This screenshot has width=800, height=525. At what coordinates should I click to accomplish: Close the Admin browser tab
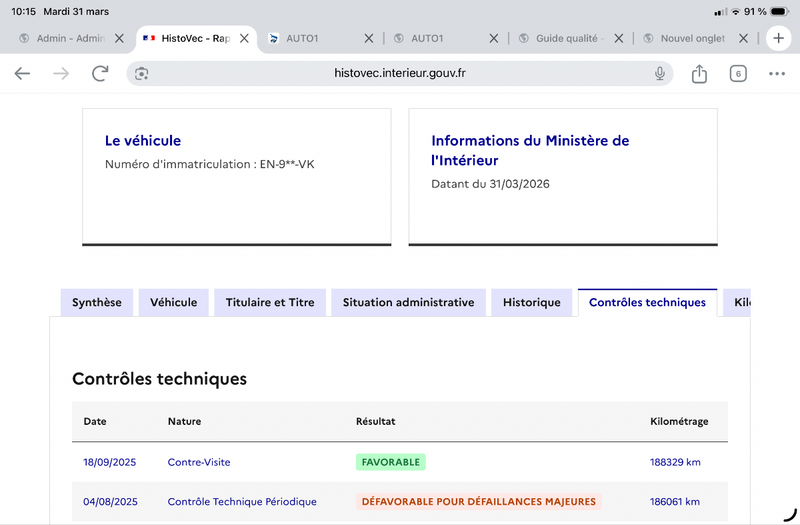[x=119, y=38]
